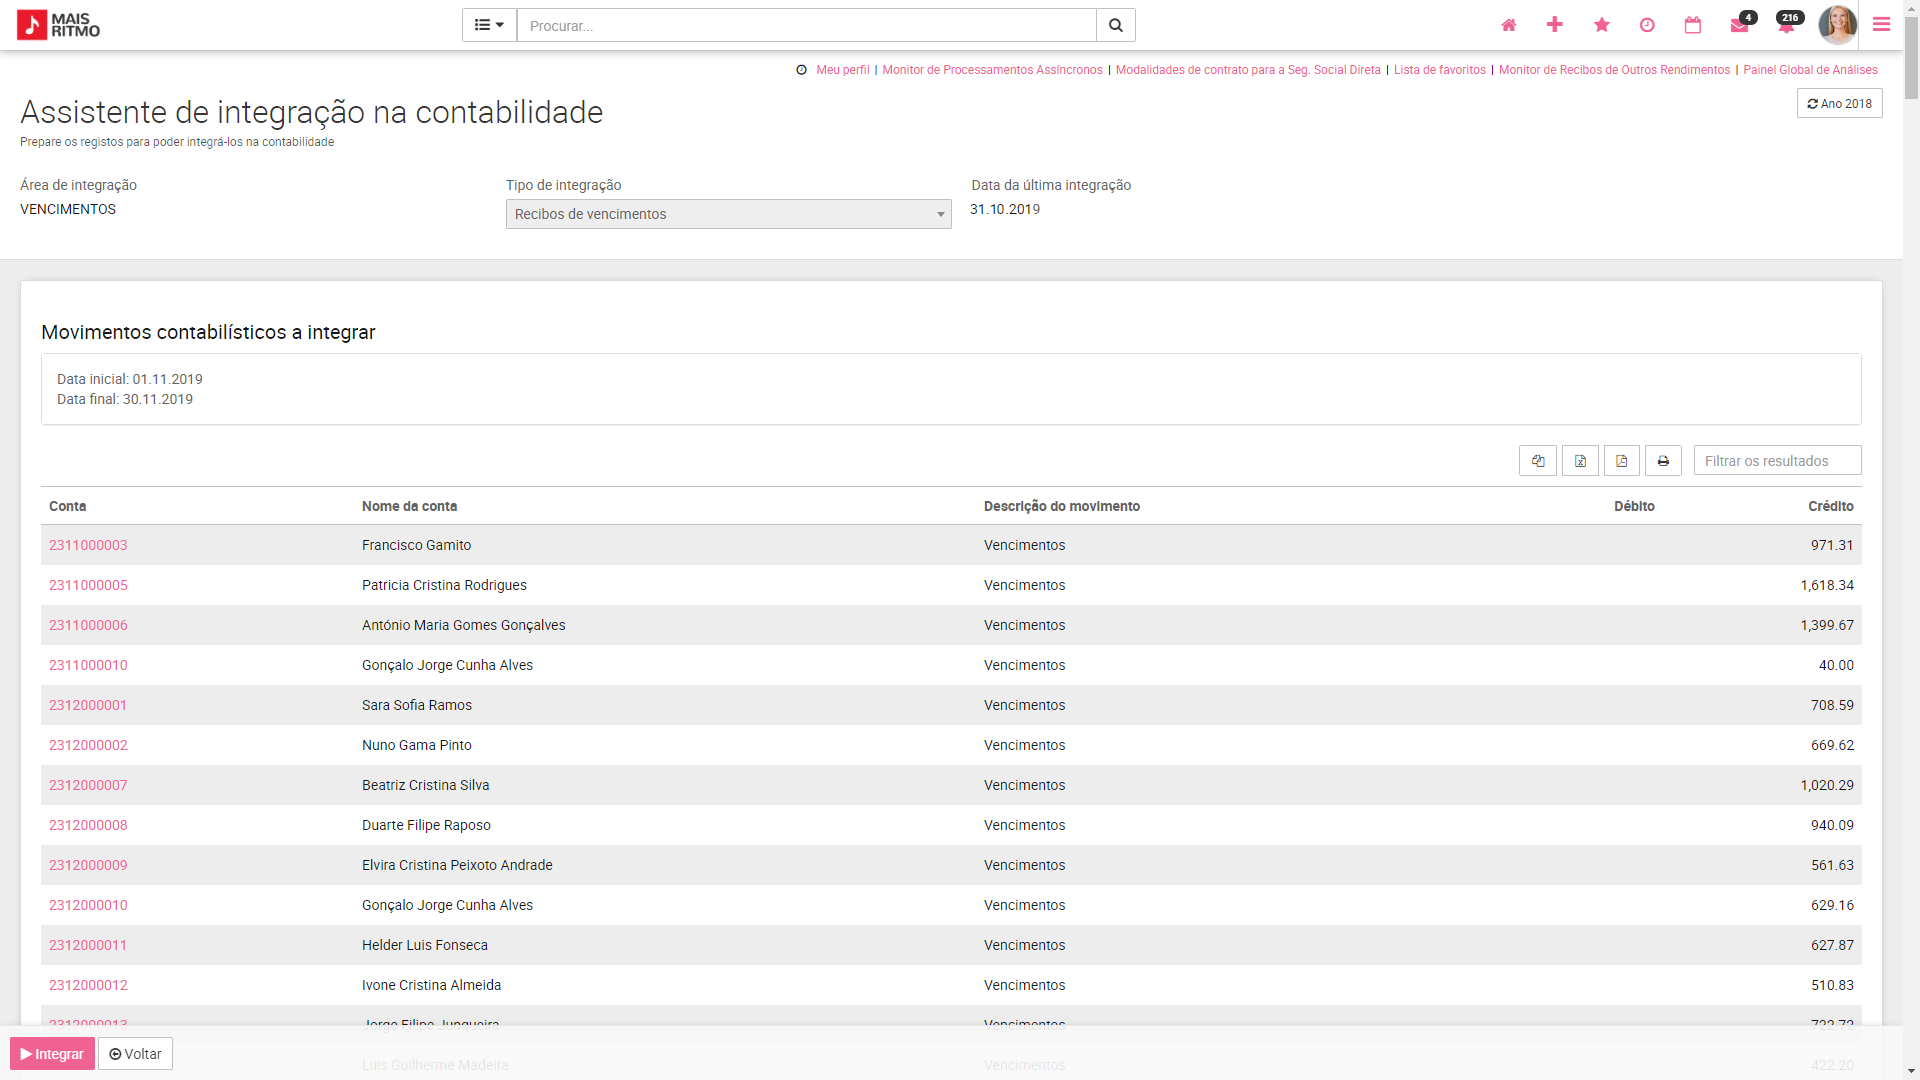Viewport: 1920px width, 1080px height.
Task: Open favorites star icon
Action: tap(1601, 25)
